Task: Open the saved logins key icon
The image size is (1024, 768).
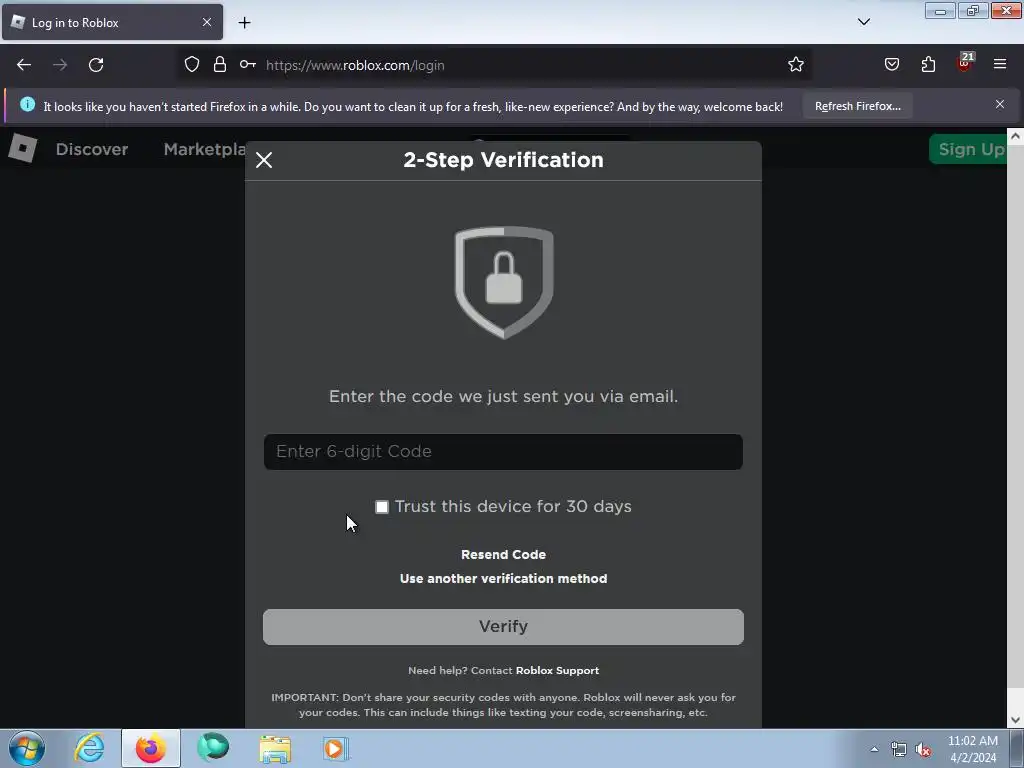Action: (x=248, y=65)
